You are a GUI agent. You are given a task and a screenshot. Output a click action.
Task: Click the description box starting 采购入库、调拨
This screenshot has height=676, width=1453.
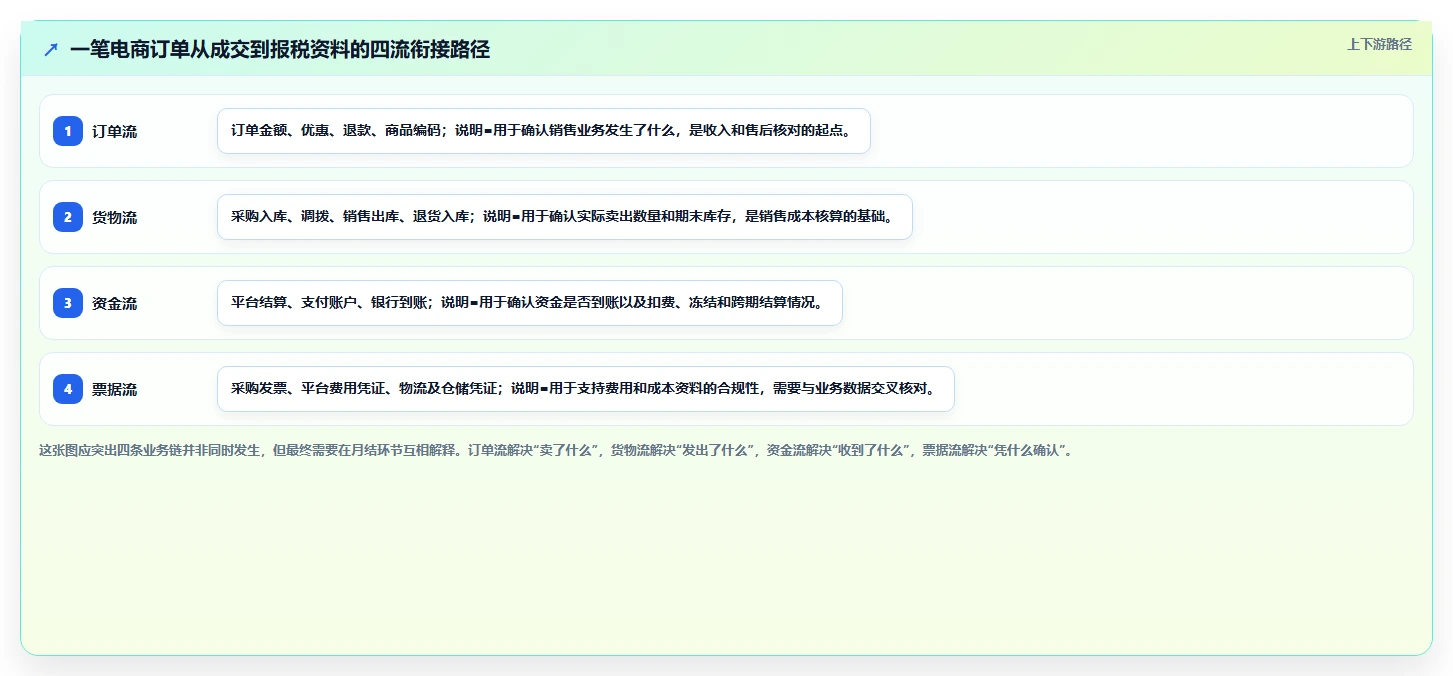click(x=565, y=217)
